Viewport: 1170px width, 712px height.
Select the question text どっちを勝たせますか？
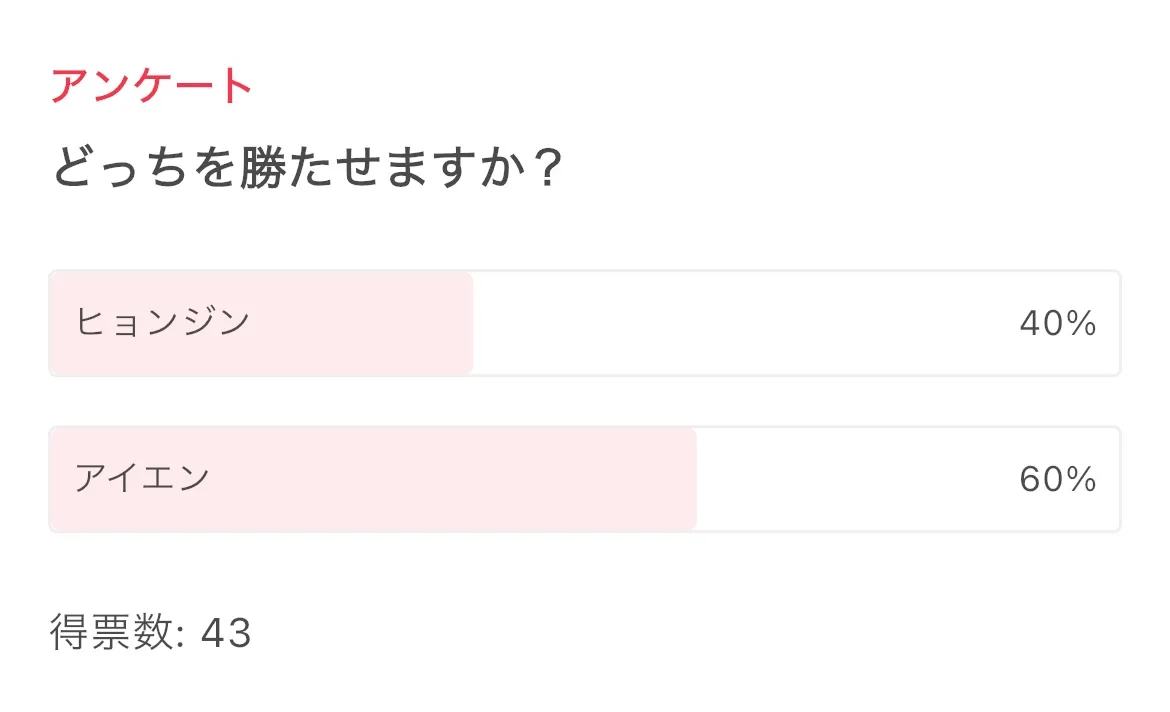[308, 170]
